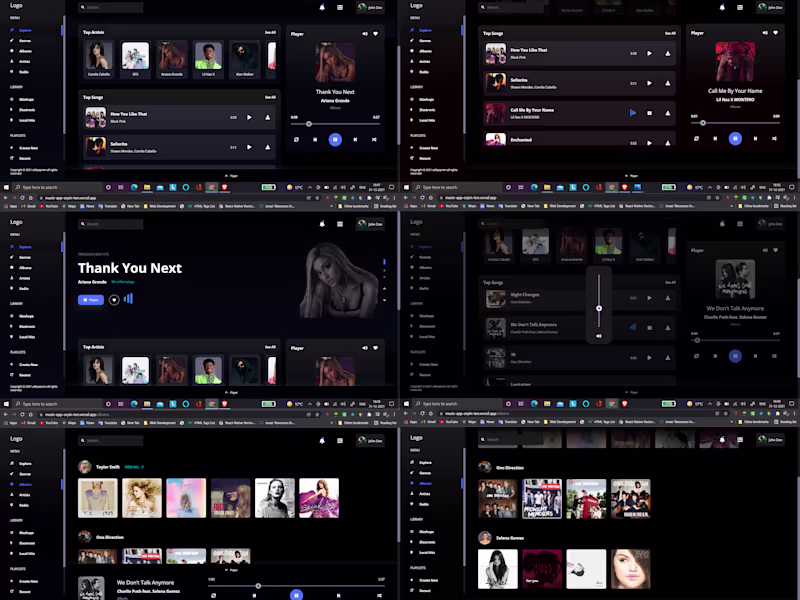Click Top Songs See All on the volume popup screen

(x=670, y=282)
